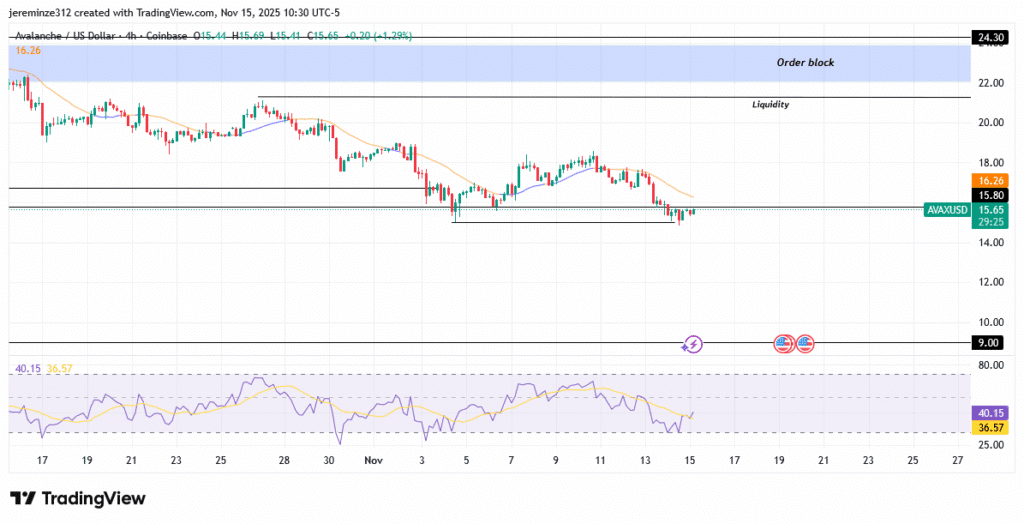Click the 14.00 price axis value

coord(991,242)
